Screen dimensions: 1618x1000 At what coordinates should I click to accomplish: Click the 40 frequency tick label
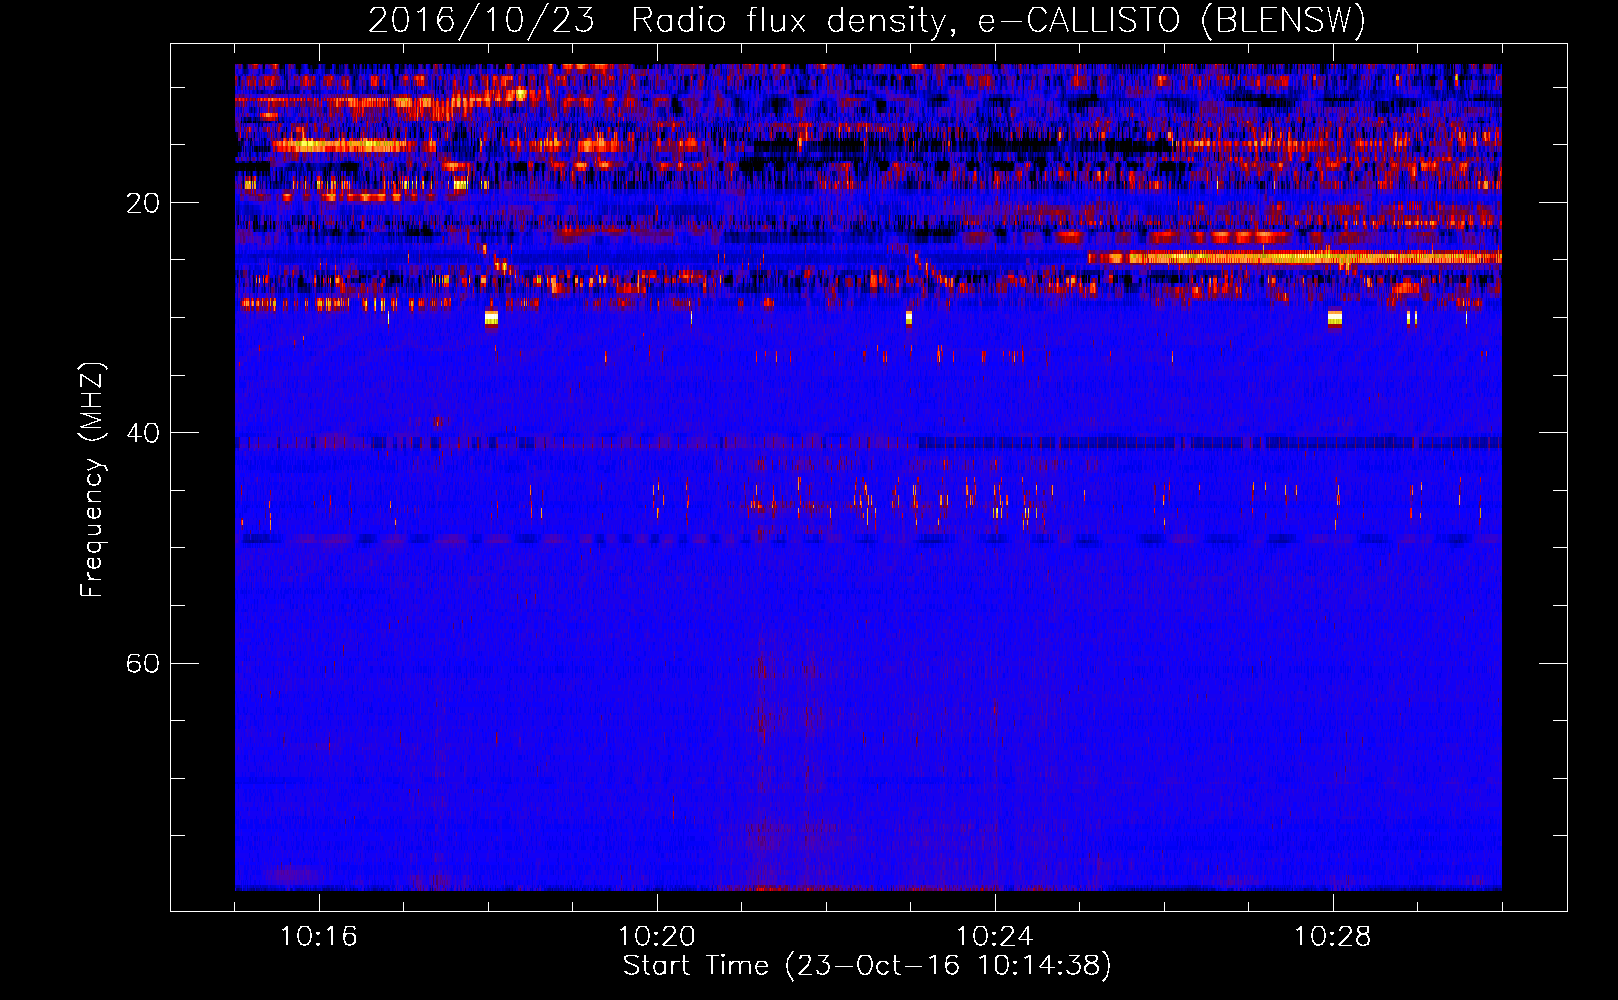pos(143,433)
